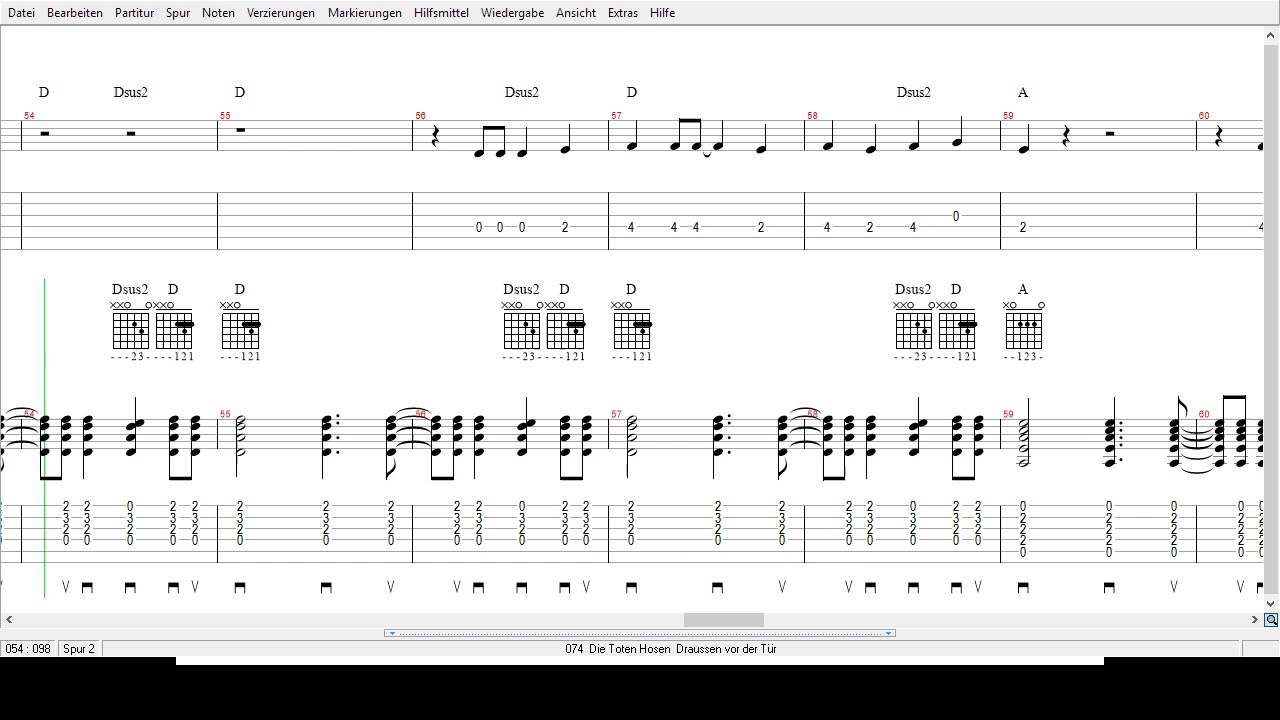Click the fret 0 on upper string in top tablature measure 58
Viewport: 1280px width, 720px height.
[956, 216]
